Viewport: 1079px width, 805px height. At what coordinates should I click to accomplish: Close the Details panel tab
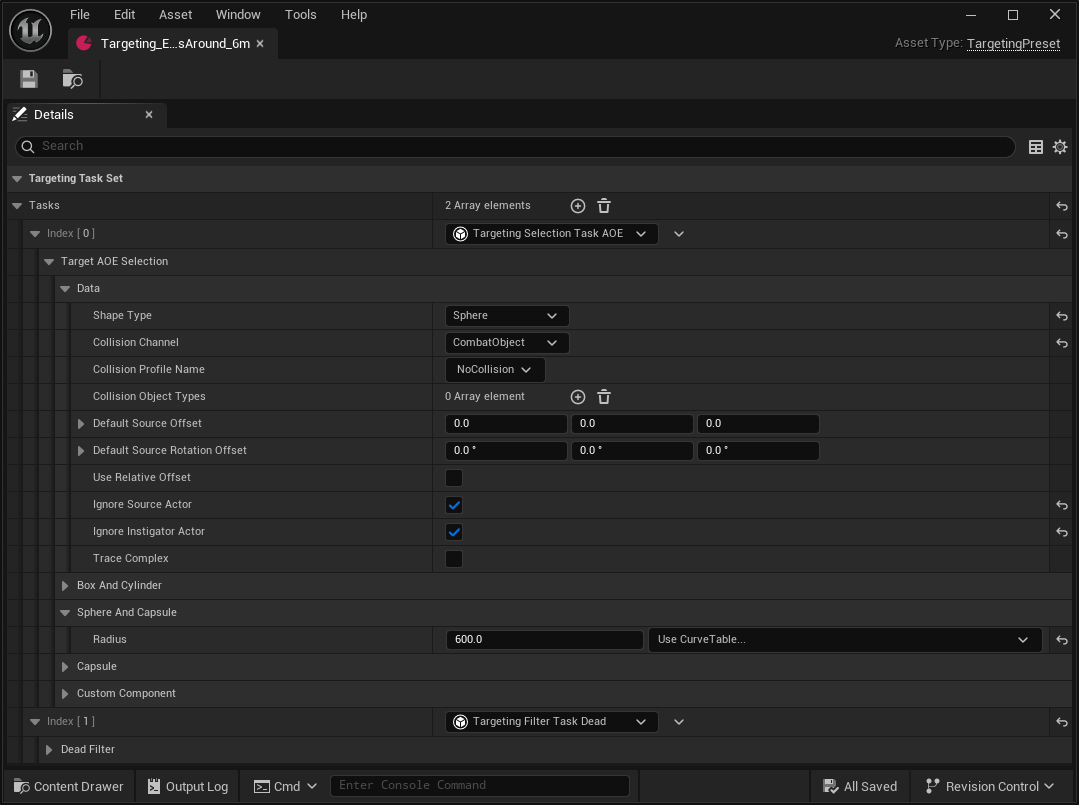tap(149, 115)
